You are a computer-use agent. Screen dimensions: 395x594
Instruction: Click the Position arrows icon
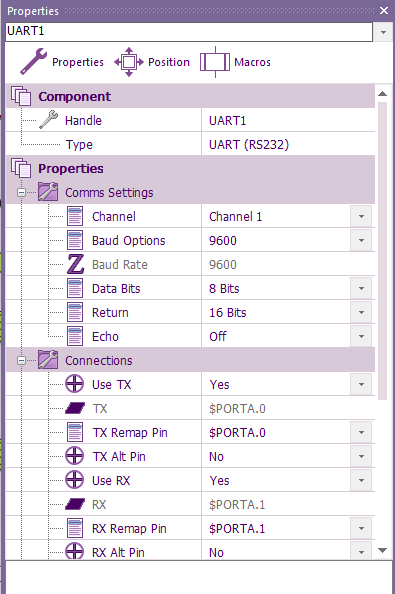129,62
